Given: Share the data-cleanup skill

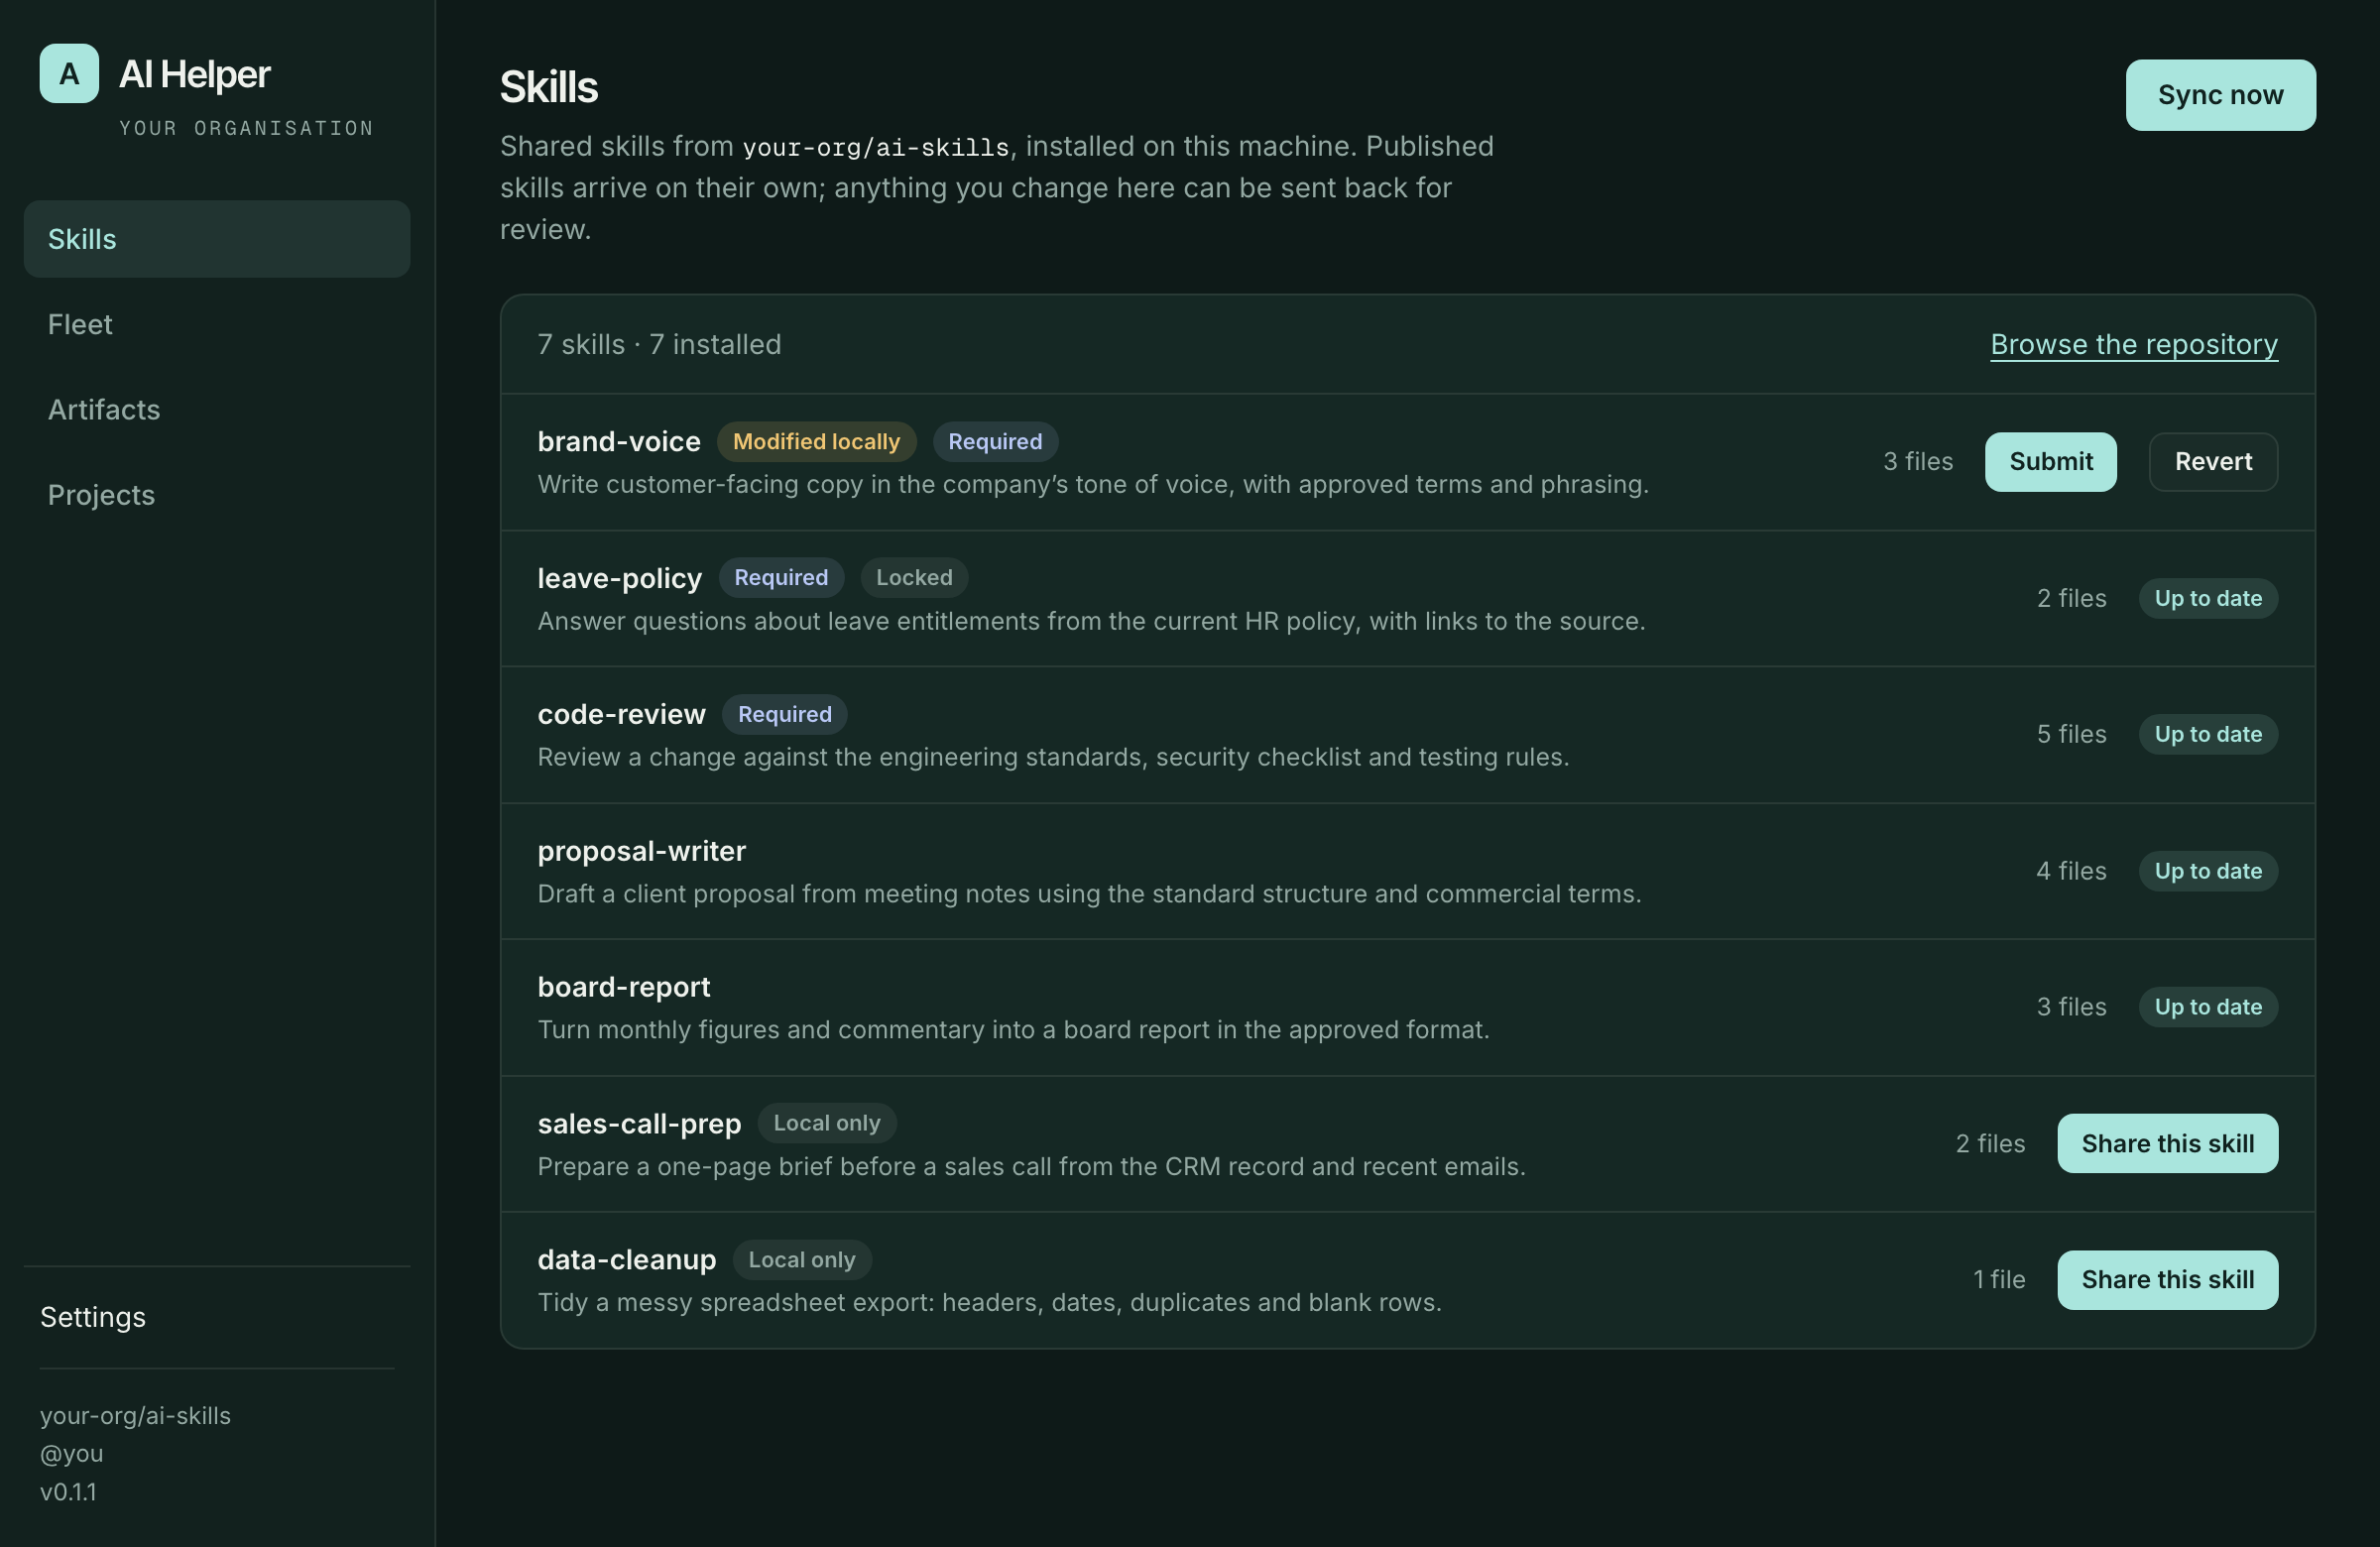Looking at the screenshot, I should [2167, 1280].
